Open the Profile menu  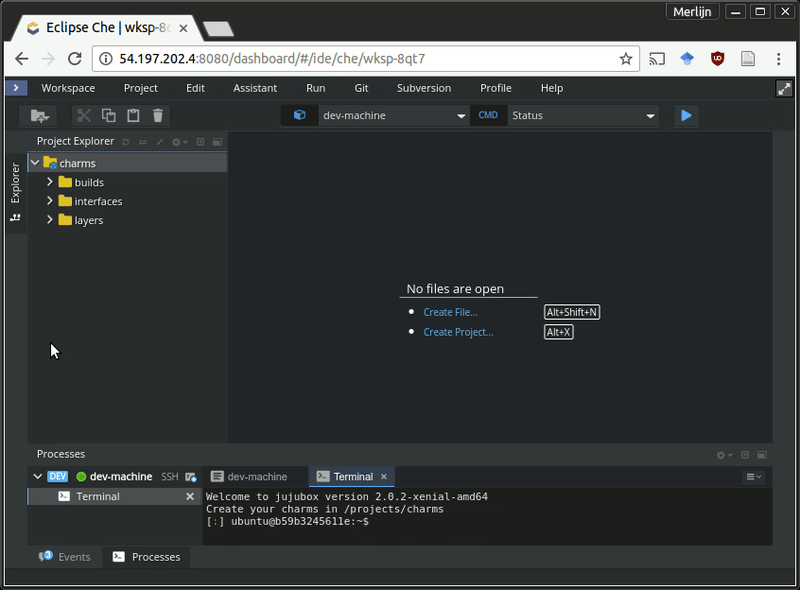[x=495, y=88]
